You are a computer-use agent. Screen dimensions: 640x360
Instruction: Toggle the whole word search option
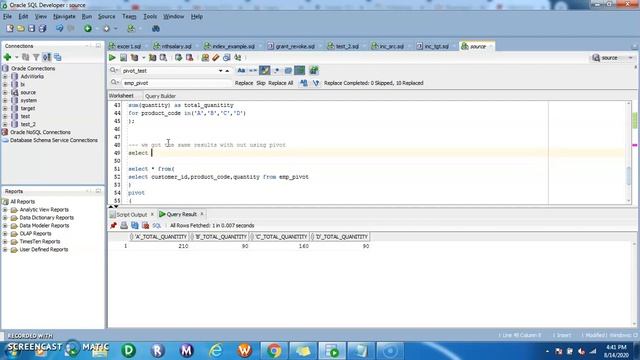[253, 70]
